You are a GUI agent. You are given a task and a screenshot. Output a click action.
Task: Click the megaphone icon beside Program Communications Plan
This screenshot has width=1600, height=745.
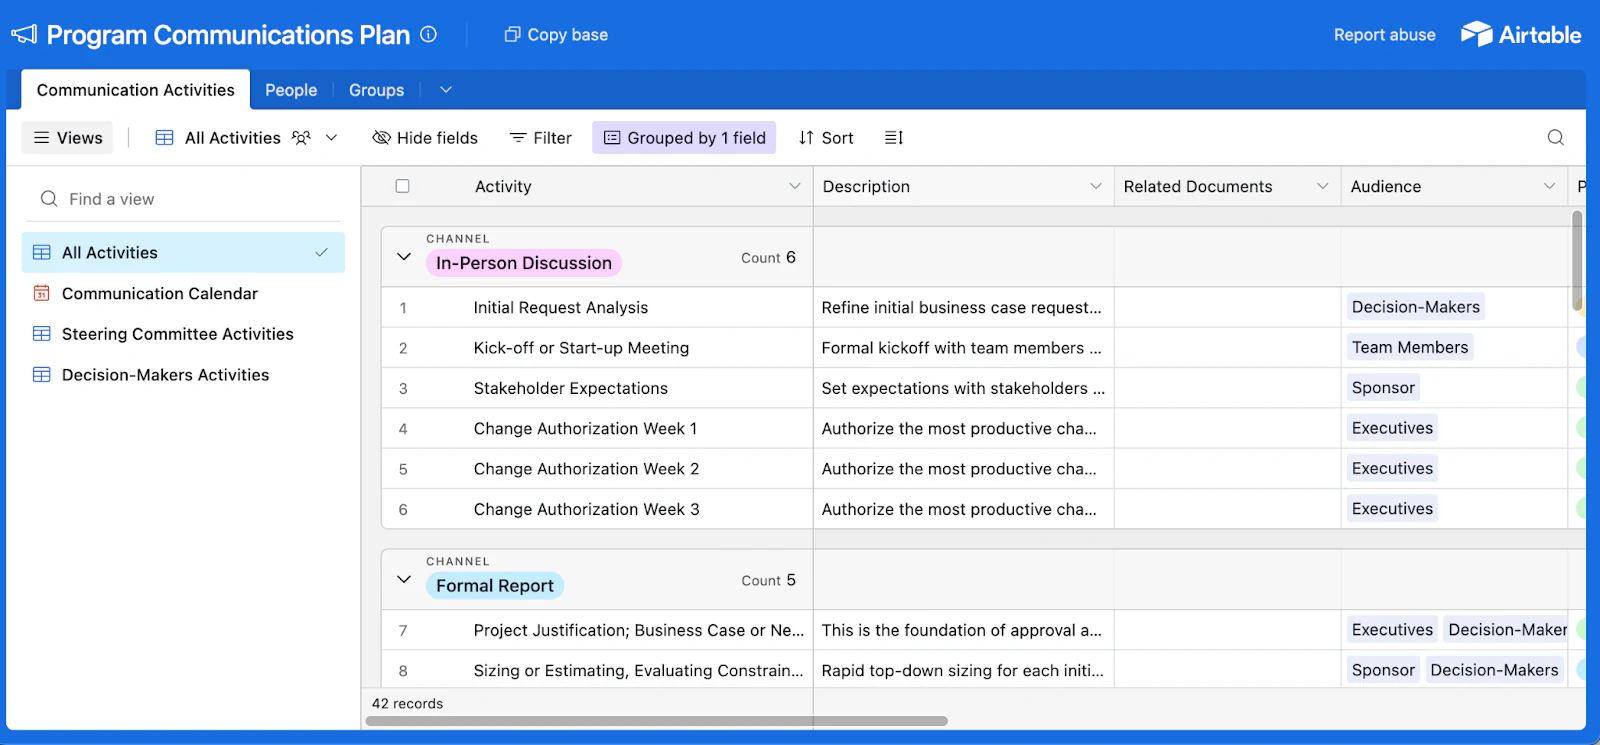click(x=24, y=35)
